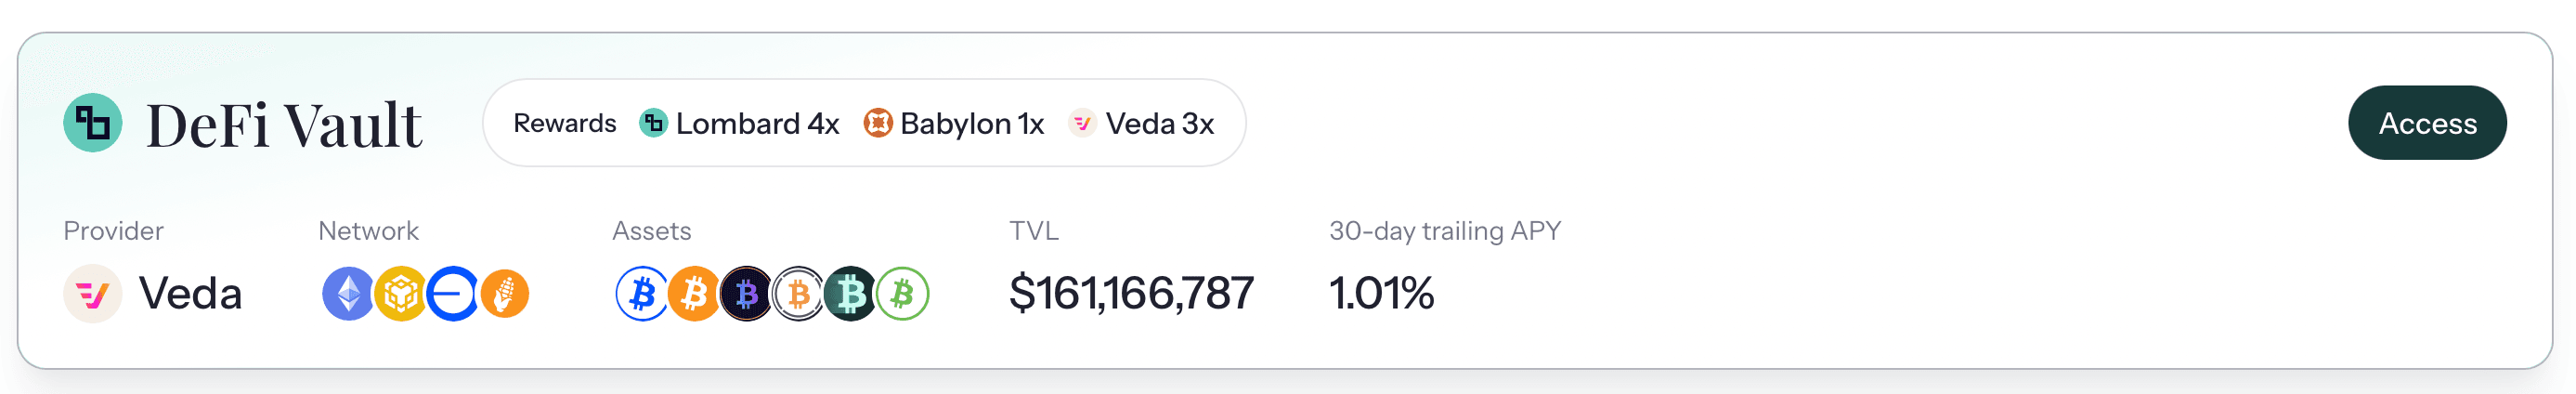Screen dimensions: 2576x394
Task: Select the blue-outlined bitcoin asset icon
Action: coord(642,294)
